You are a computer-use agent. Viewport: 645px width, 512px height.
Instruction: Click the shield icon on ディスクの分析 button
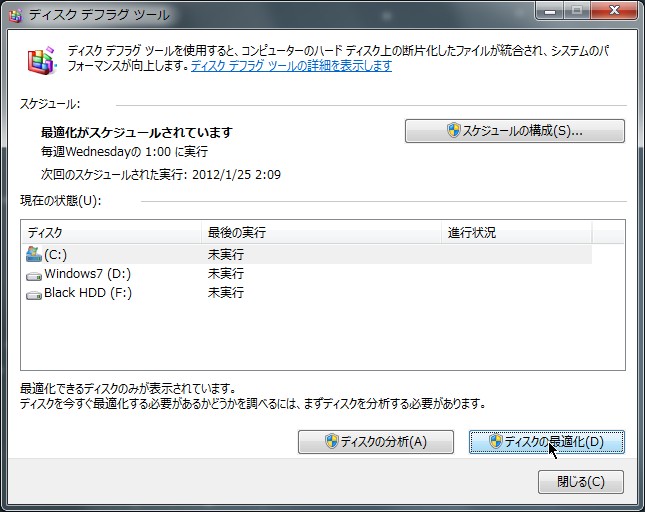[333, 442]
